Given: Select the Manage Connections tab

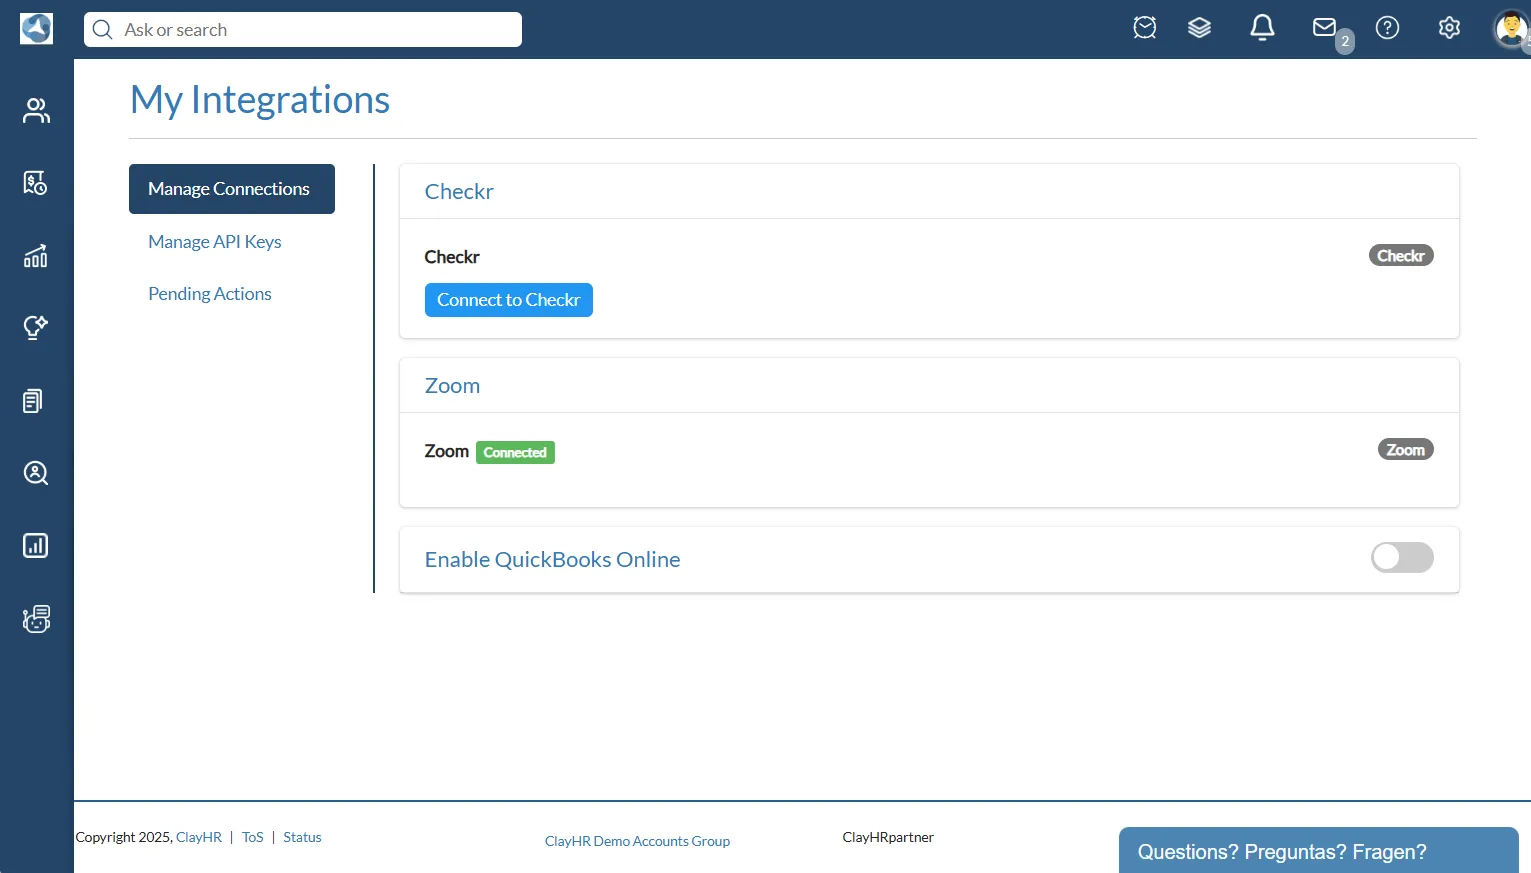Looking at the screenshot, I should [232, 189].
